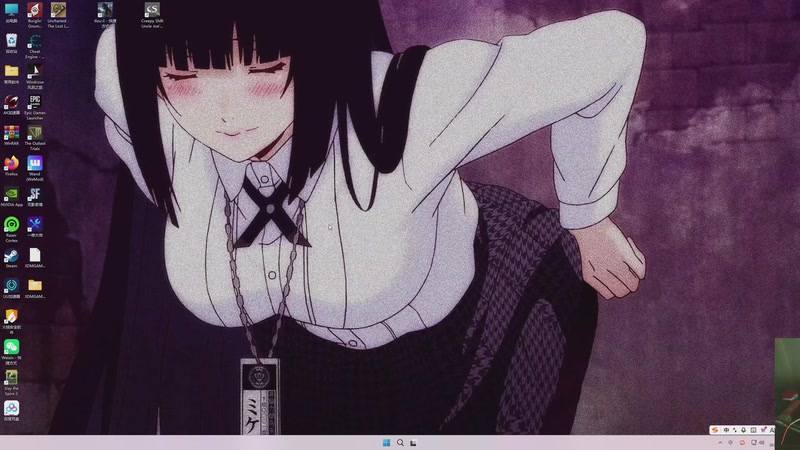Launch Weixin (WeChat) shortcut
The height and width of the screenshot is (450, 800).
coord(11,352)
